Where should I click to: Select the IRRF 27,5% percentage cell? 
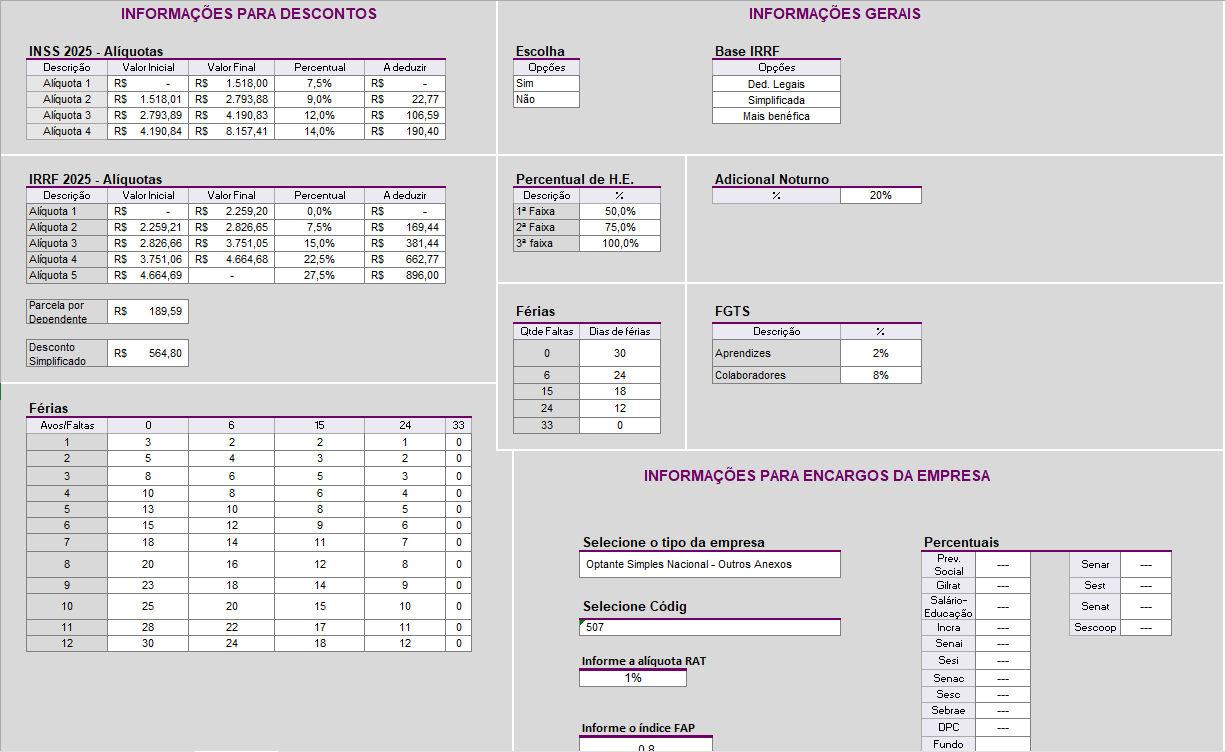coord(320,275)
